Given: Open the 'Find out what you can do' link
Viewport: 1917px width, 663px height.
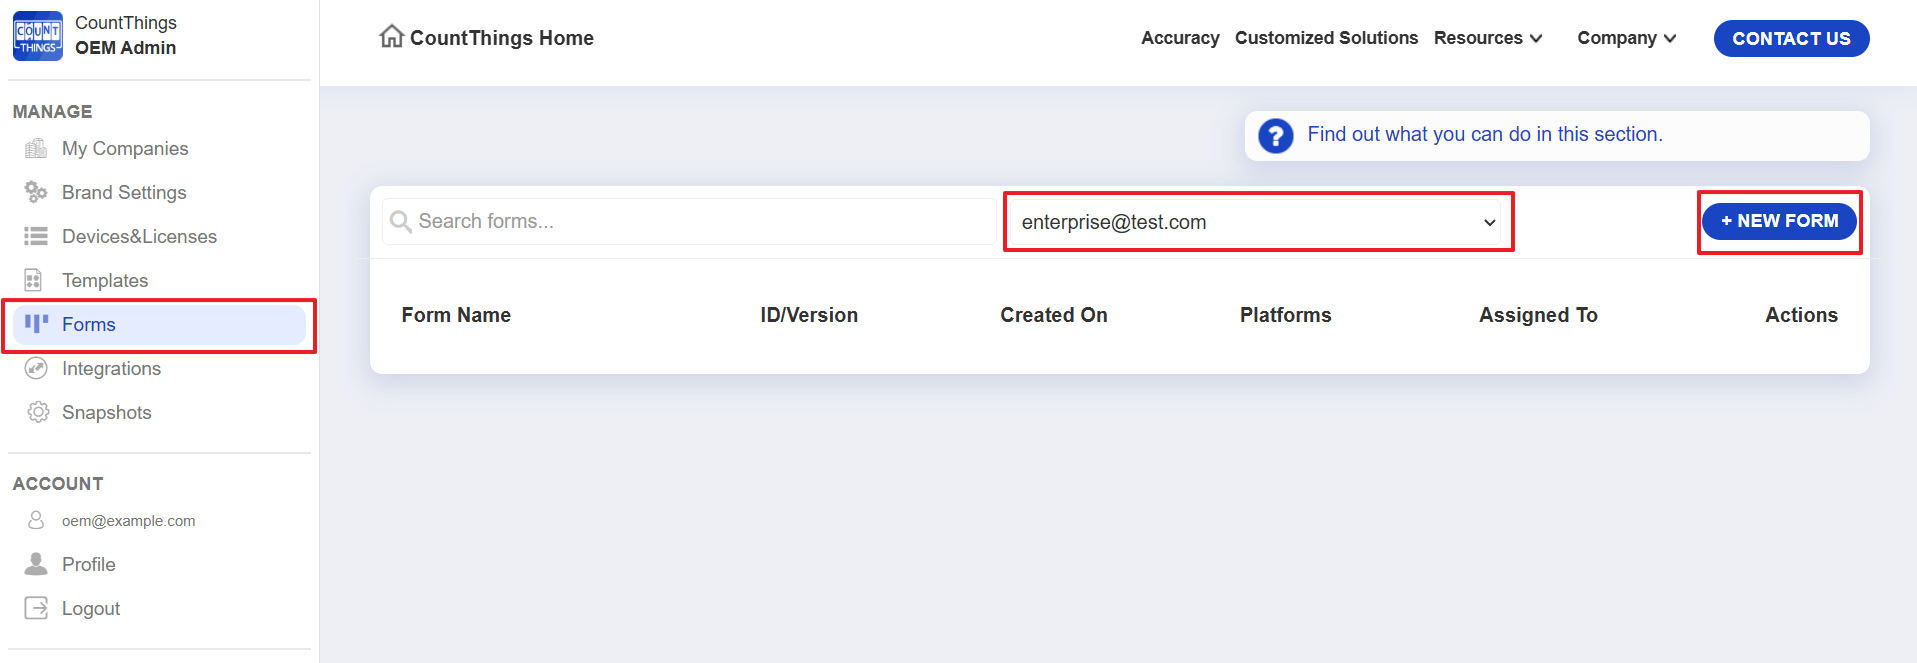Looking at the screenshot, I should (1484, 134).
